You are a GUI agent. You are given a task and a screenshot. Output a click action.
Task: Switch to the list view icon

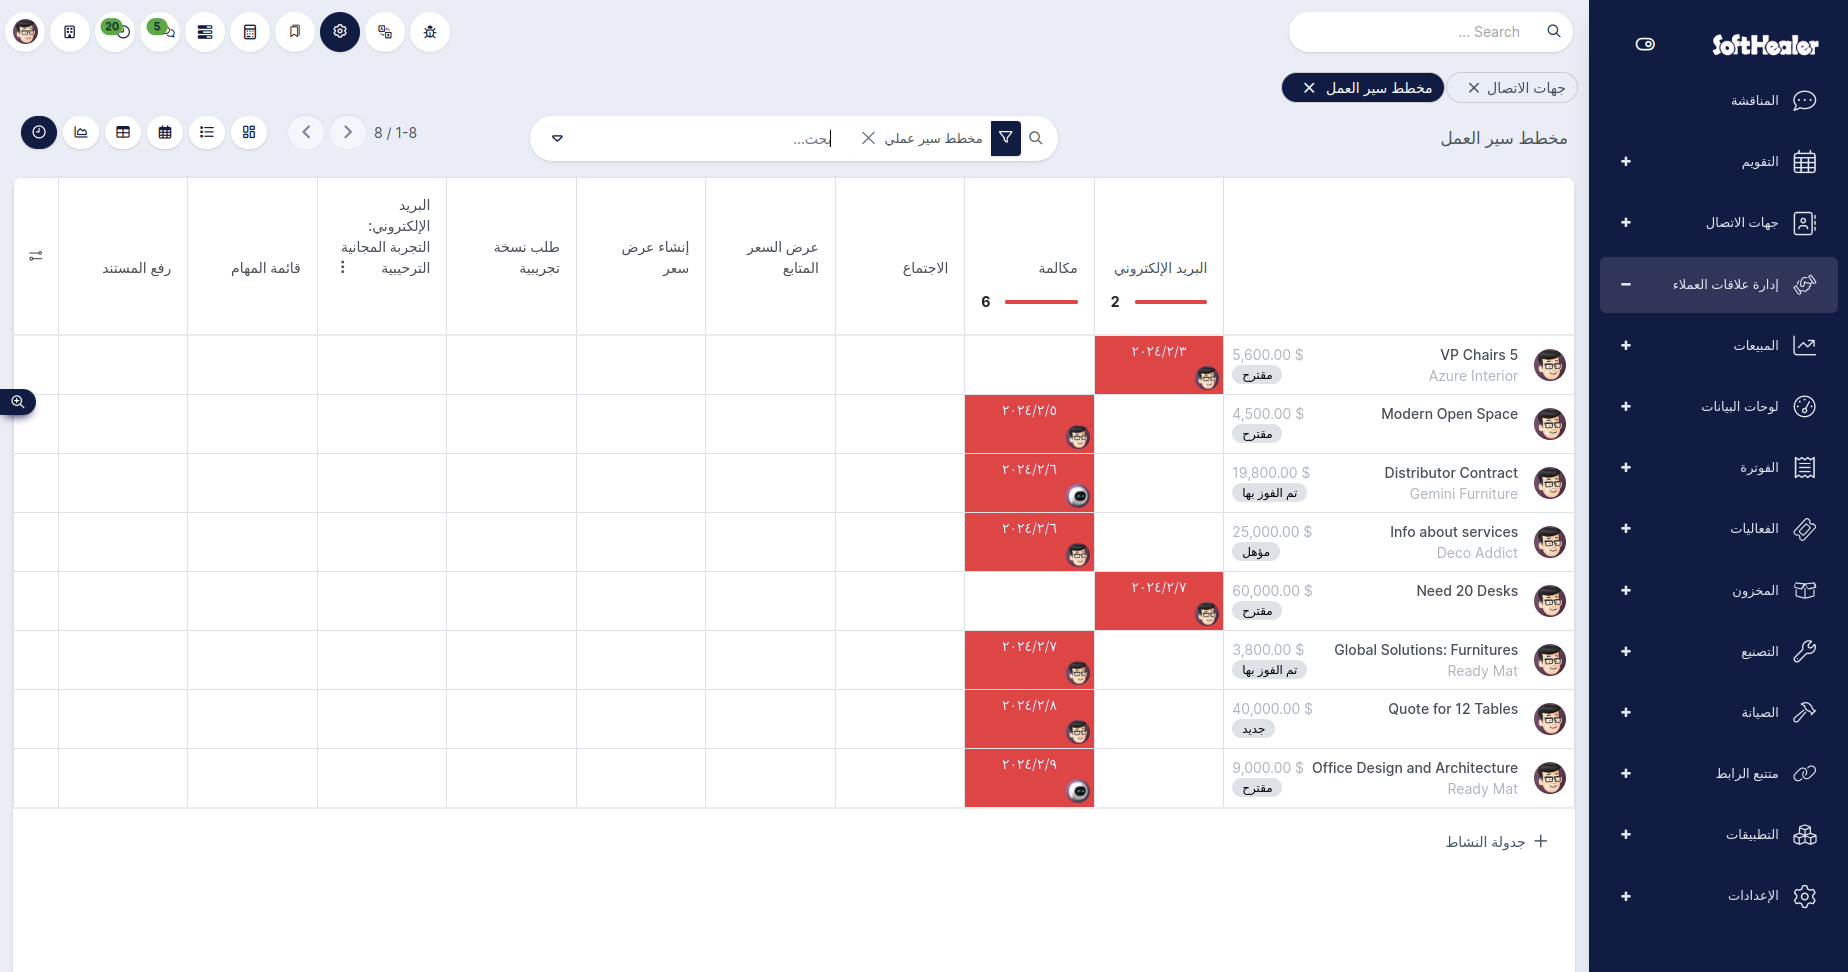207,132
